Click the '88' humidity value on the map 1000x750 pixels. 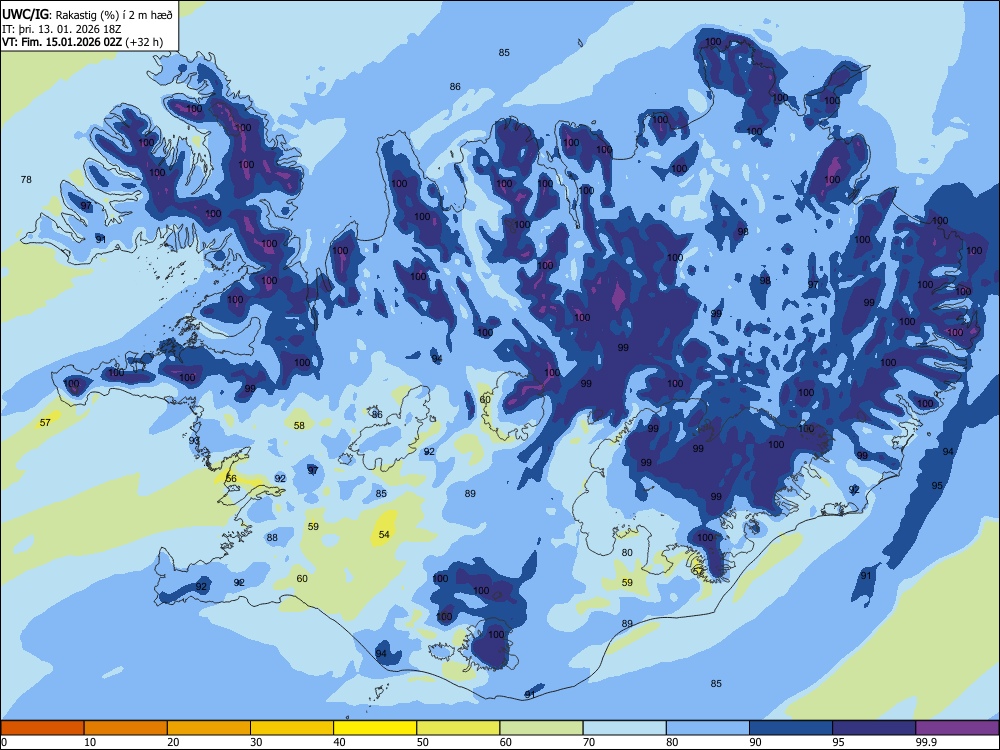point(272,538)
